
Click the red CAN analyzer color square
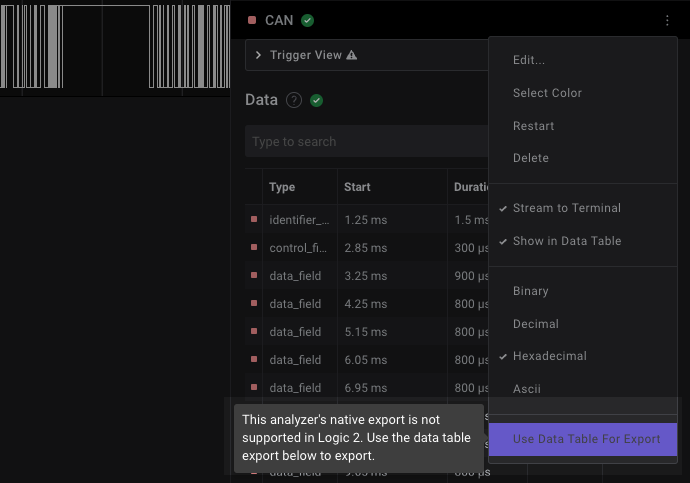253,20
